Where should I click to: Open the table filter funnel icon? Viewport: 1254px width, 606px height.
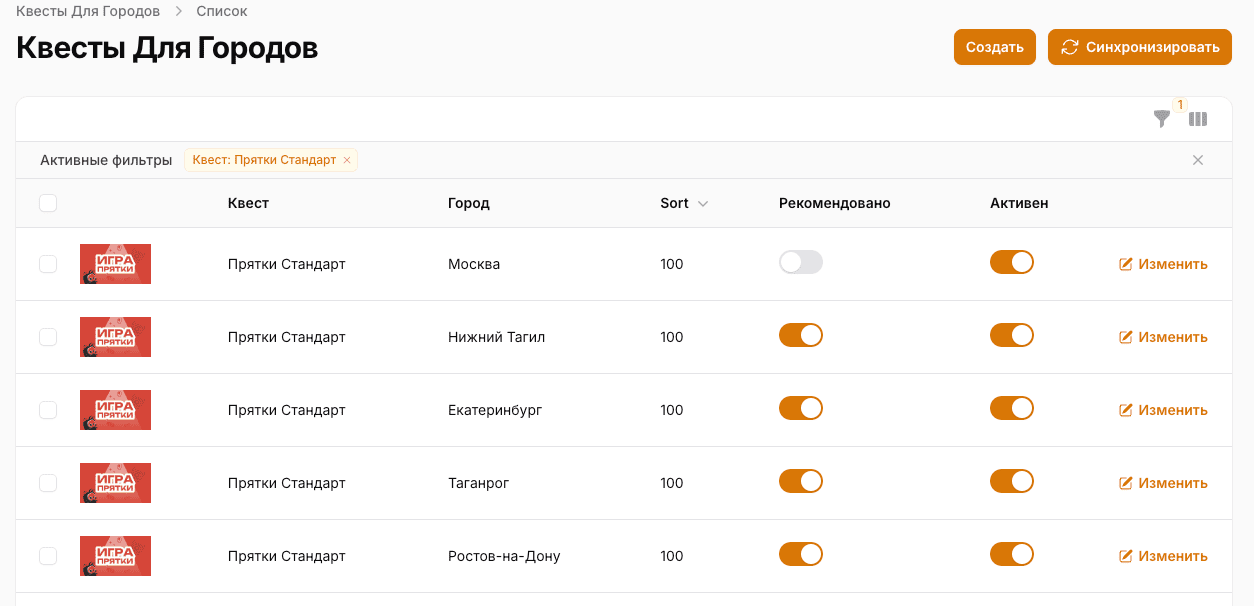(x=1161, y=119)
